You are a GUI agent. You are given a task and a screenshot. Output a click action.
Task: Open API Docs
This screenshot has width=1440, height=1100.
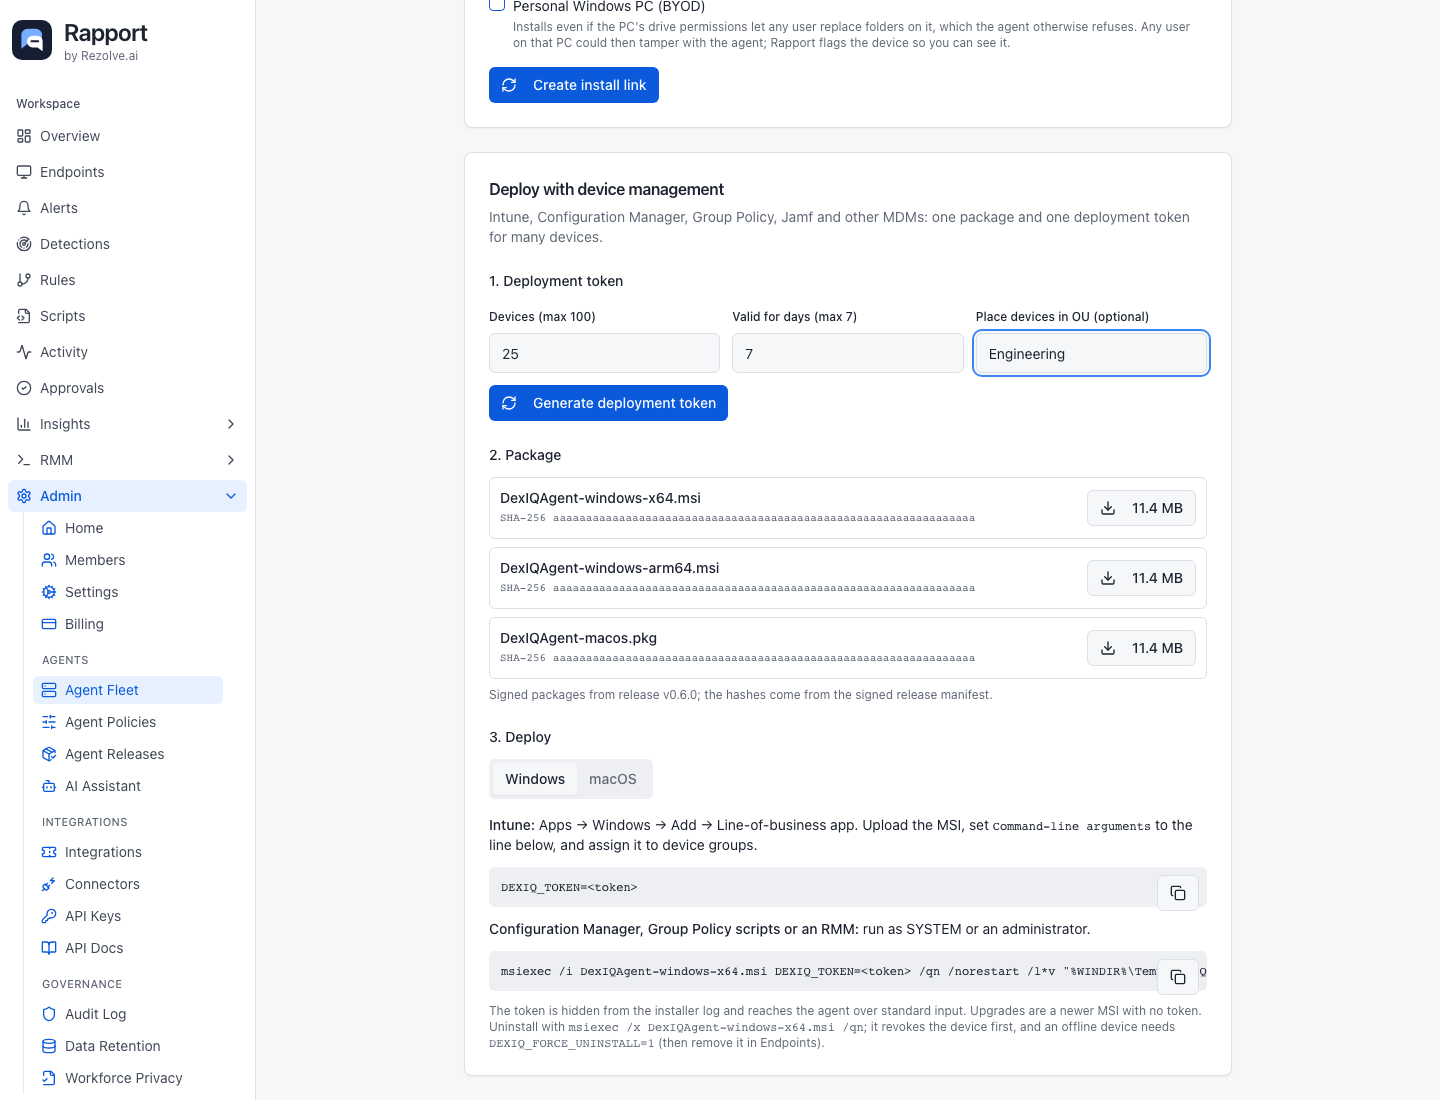(128, 948)
